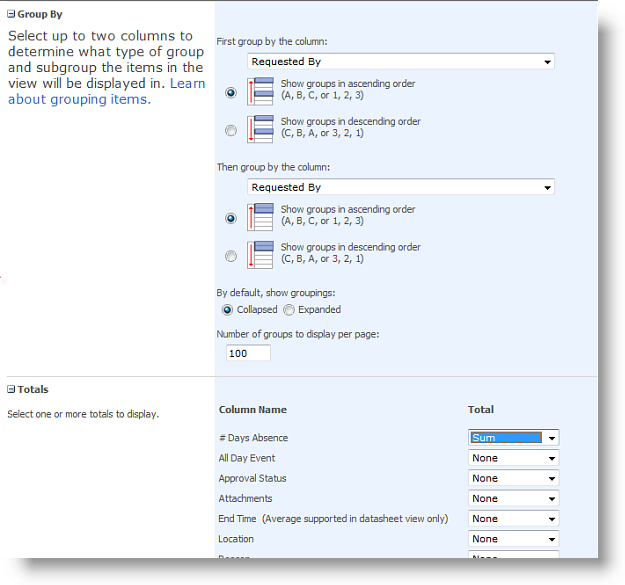Screen dimensions: 625x585
Task: Choose Expanded groupings by default
Action: (289, 310)
